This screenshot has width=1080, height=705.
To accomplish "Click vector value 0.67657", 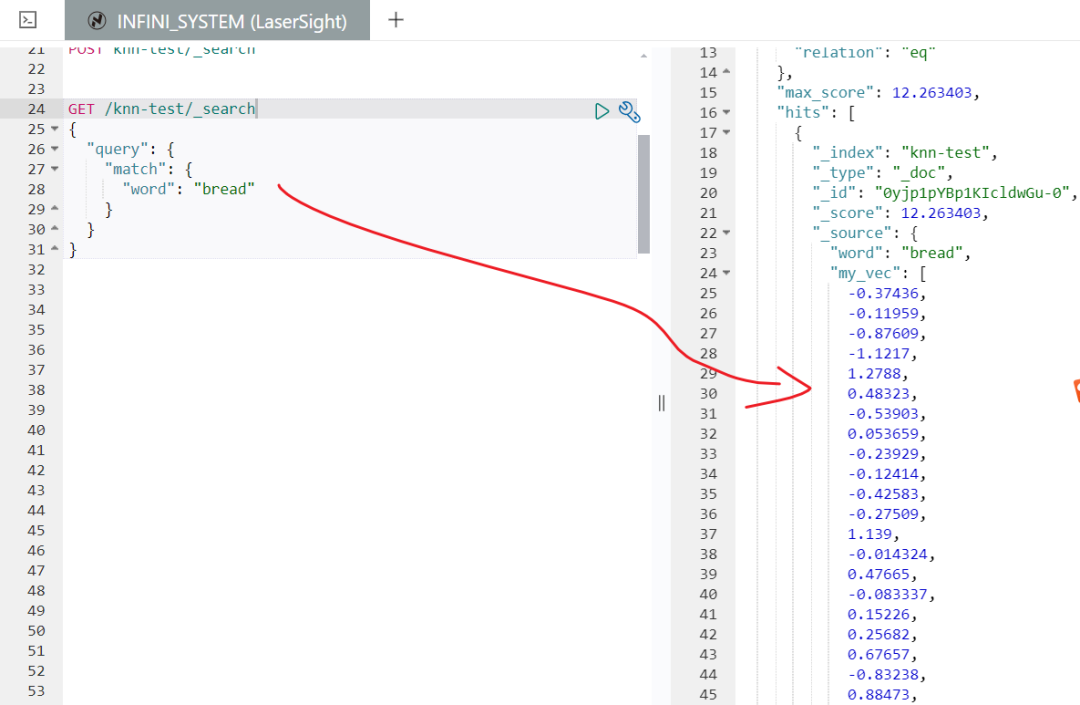I will click(879, 654).
